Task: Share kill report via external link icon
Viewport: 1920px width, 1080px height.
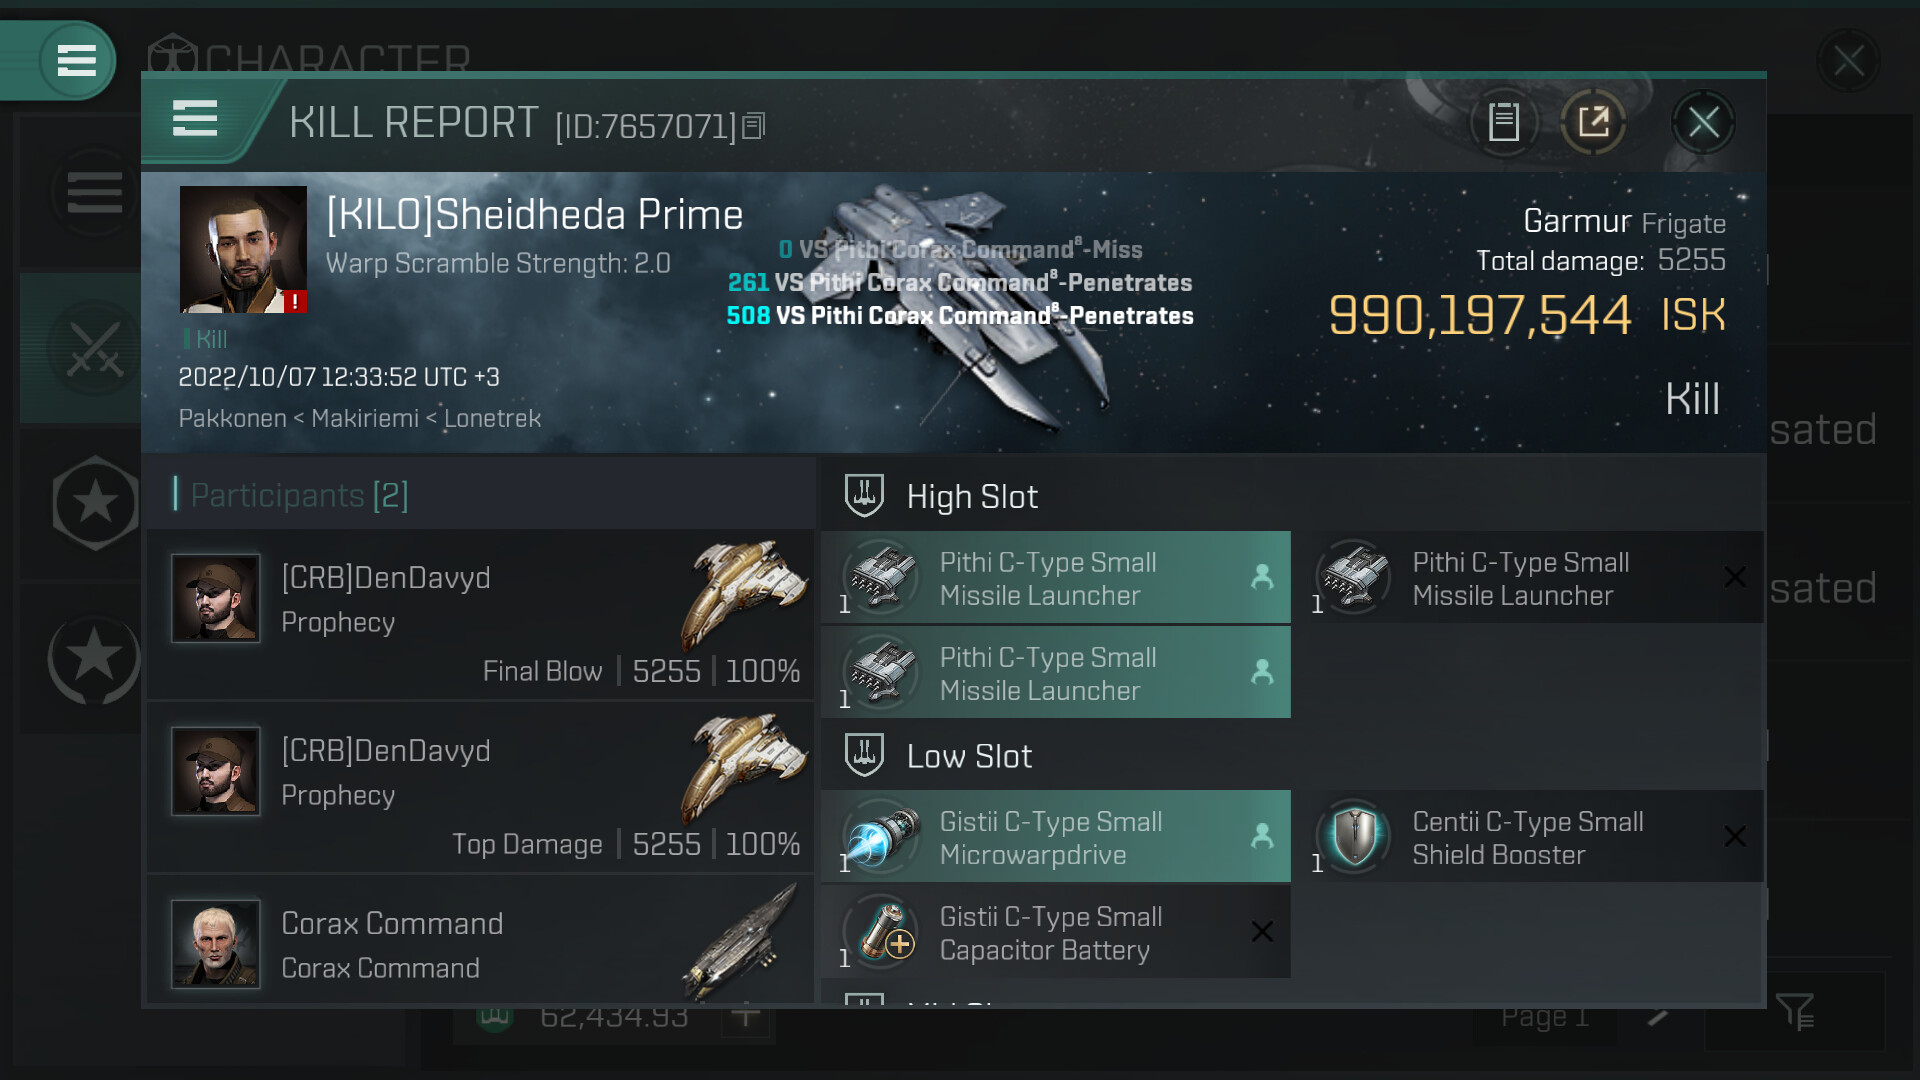Action: coord(1593,122)
